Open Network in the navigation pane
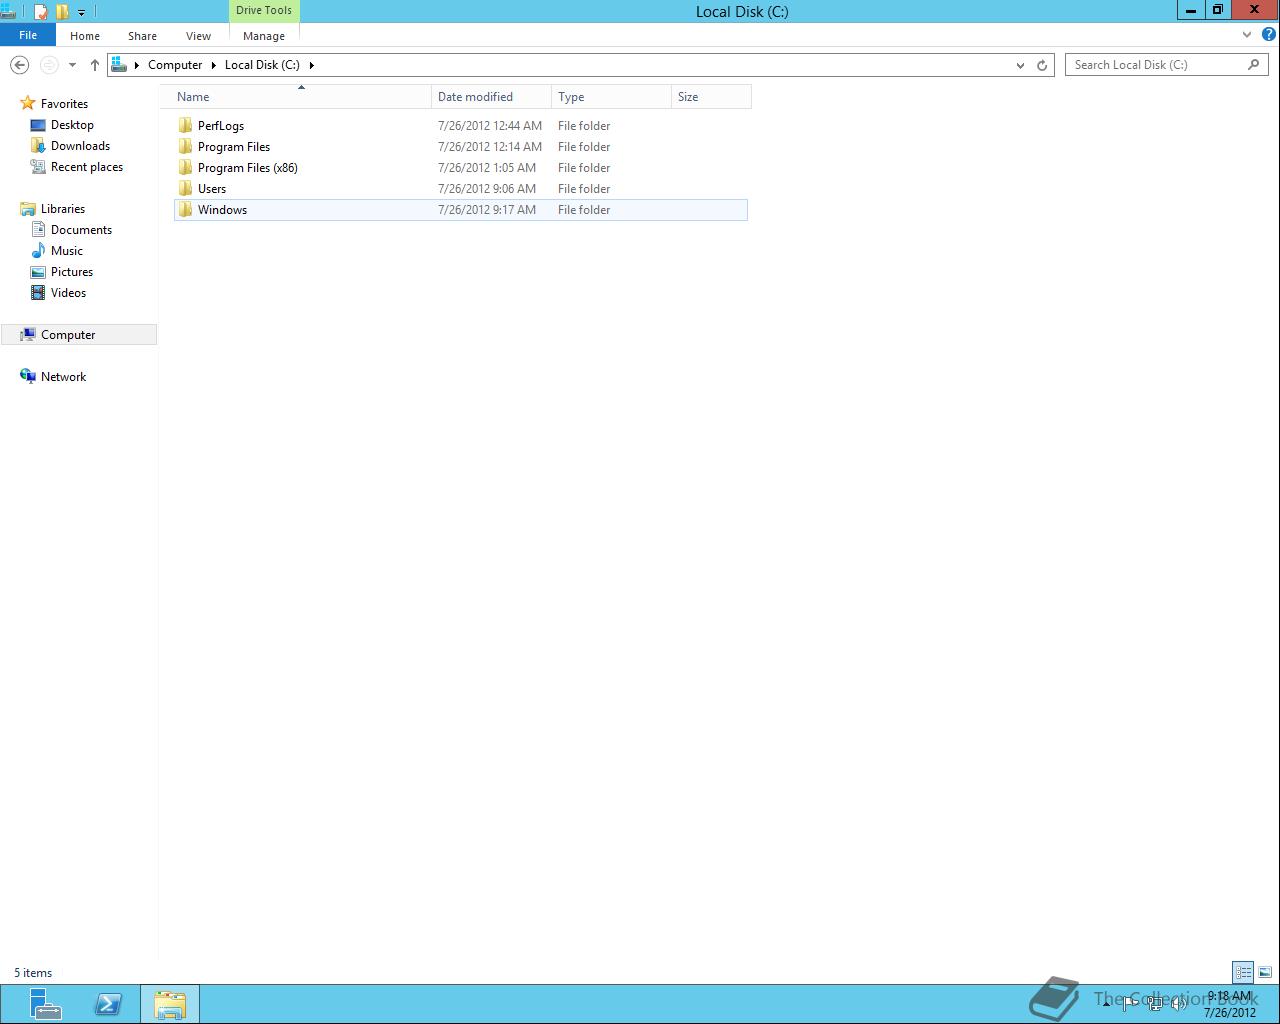The height and width of the screenshot is (1024, 1280). pos(63,377)
